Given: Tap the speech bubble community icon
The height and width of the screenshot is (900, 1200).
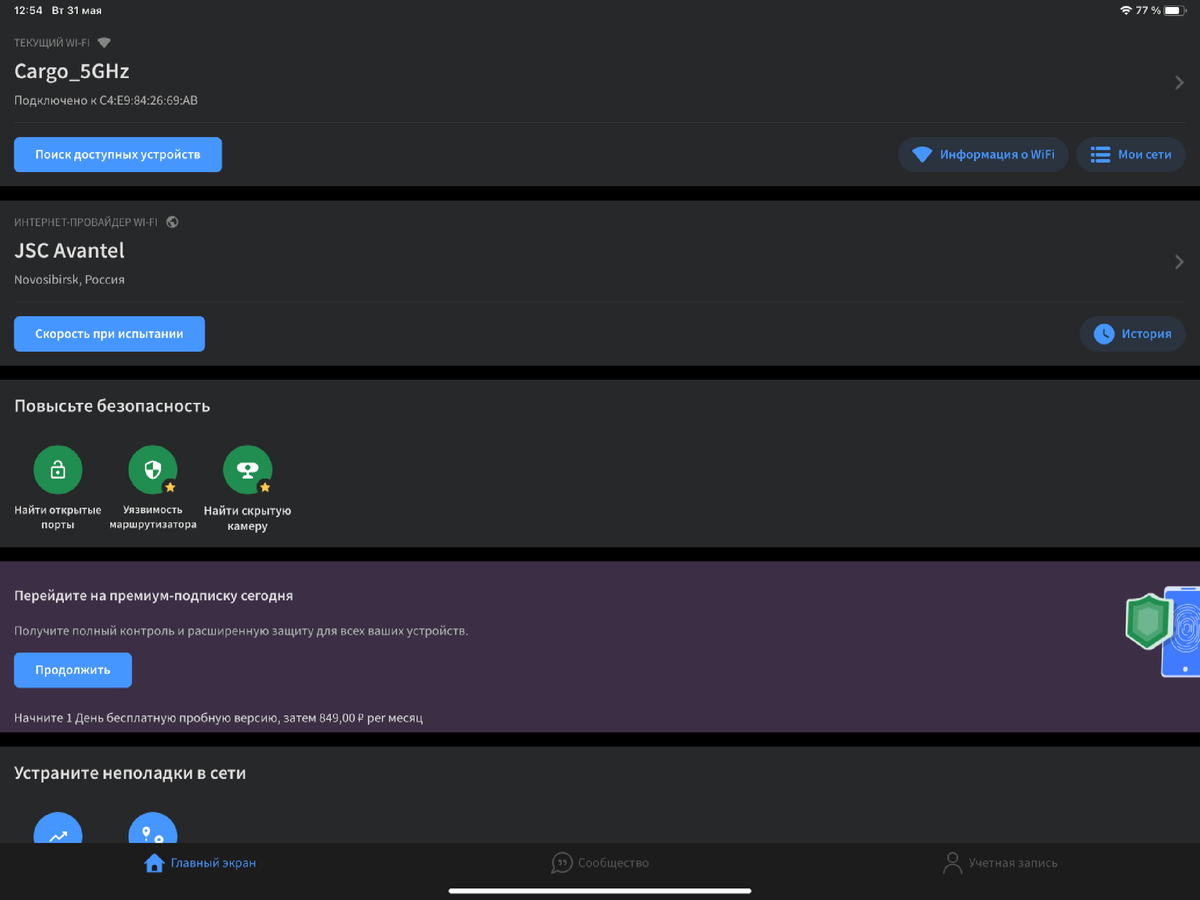Looking at the screenshot, I should pyautogui.click(x=562, y=863).
